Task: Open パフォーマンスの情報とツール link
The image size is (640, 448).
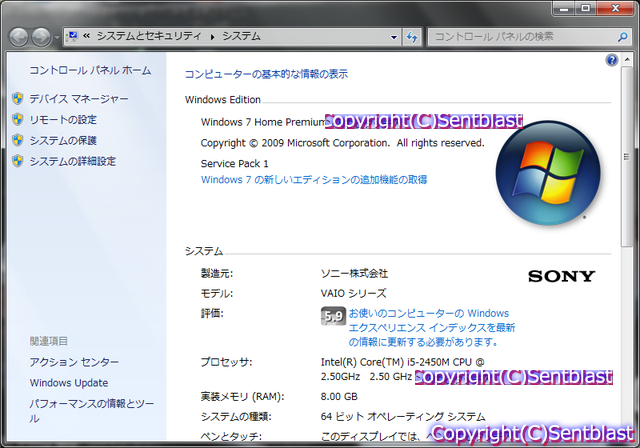Action: coord(91,411)
